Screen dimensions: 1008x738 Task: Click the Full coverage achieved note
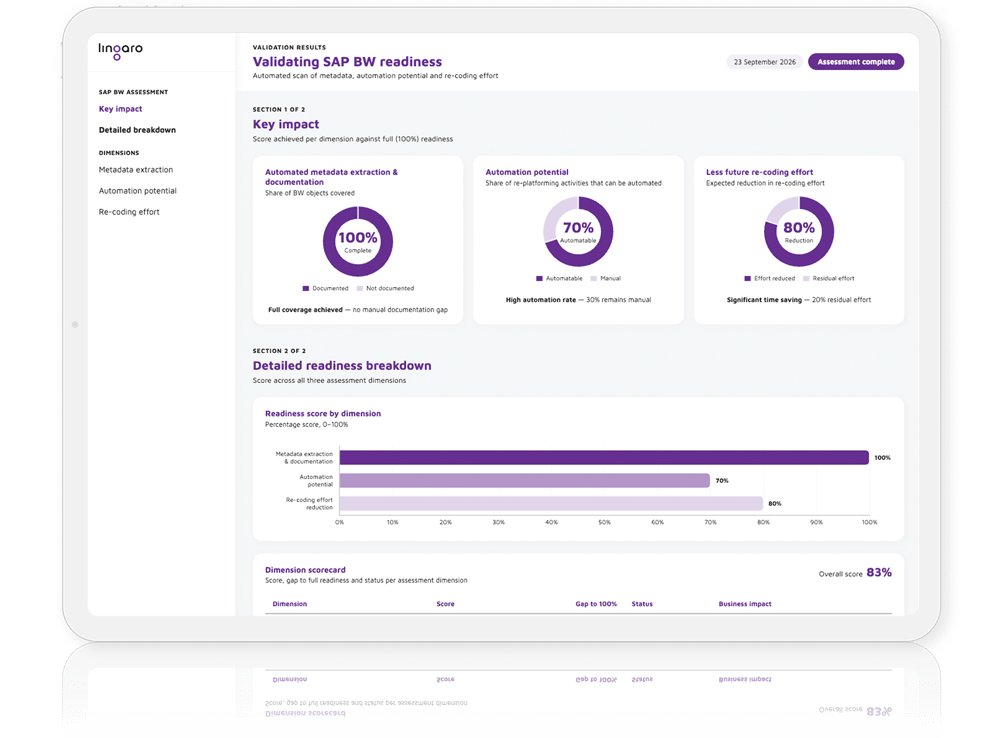point(358,310)
